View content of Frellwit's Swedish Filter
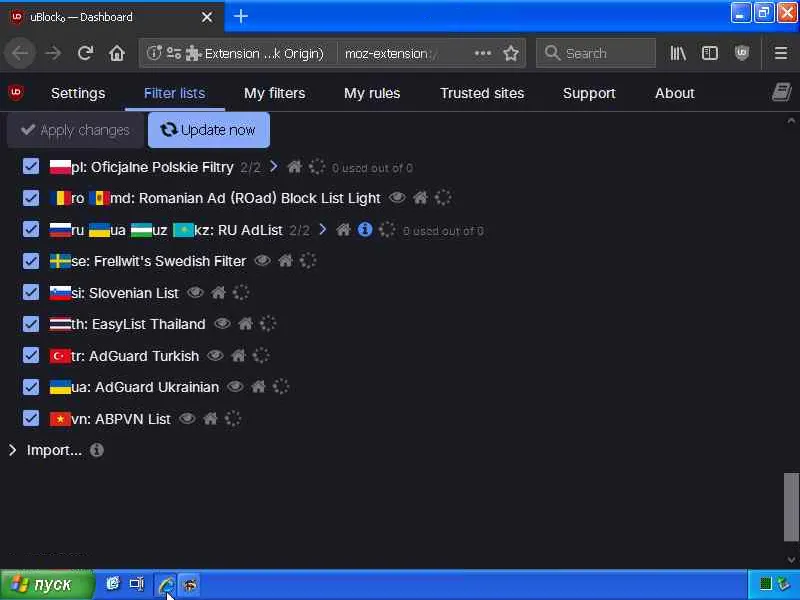Viewport: 800px width, 600px height. tap(262, 261)
